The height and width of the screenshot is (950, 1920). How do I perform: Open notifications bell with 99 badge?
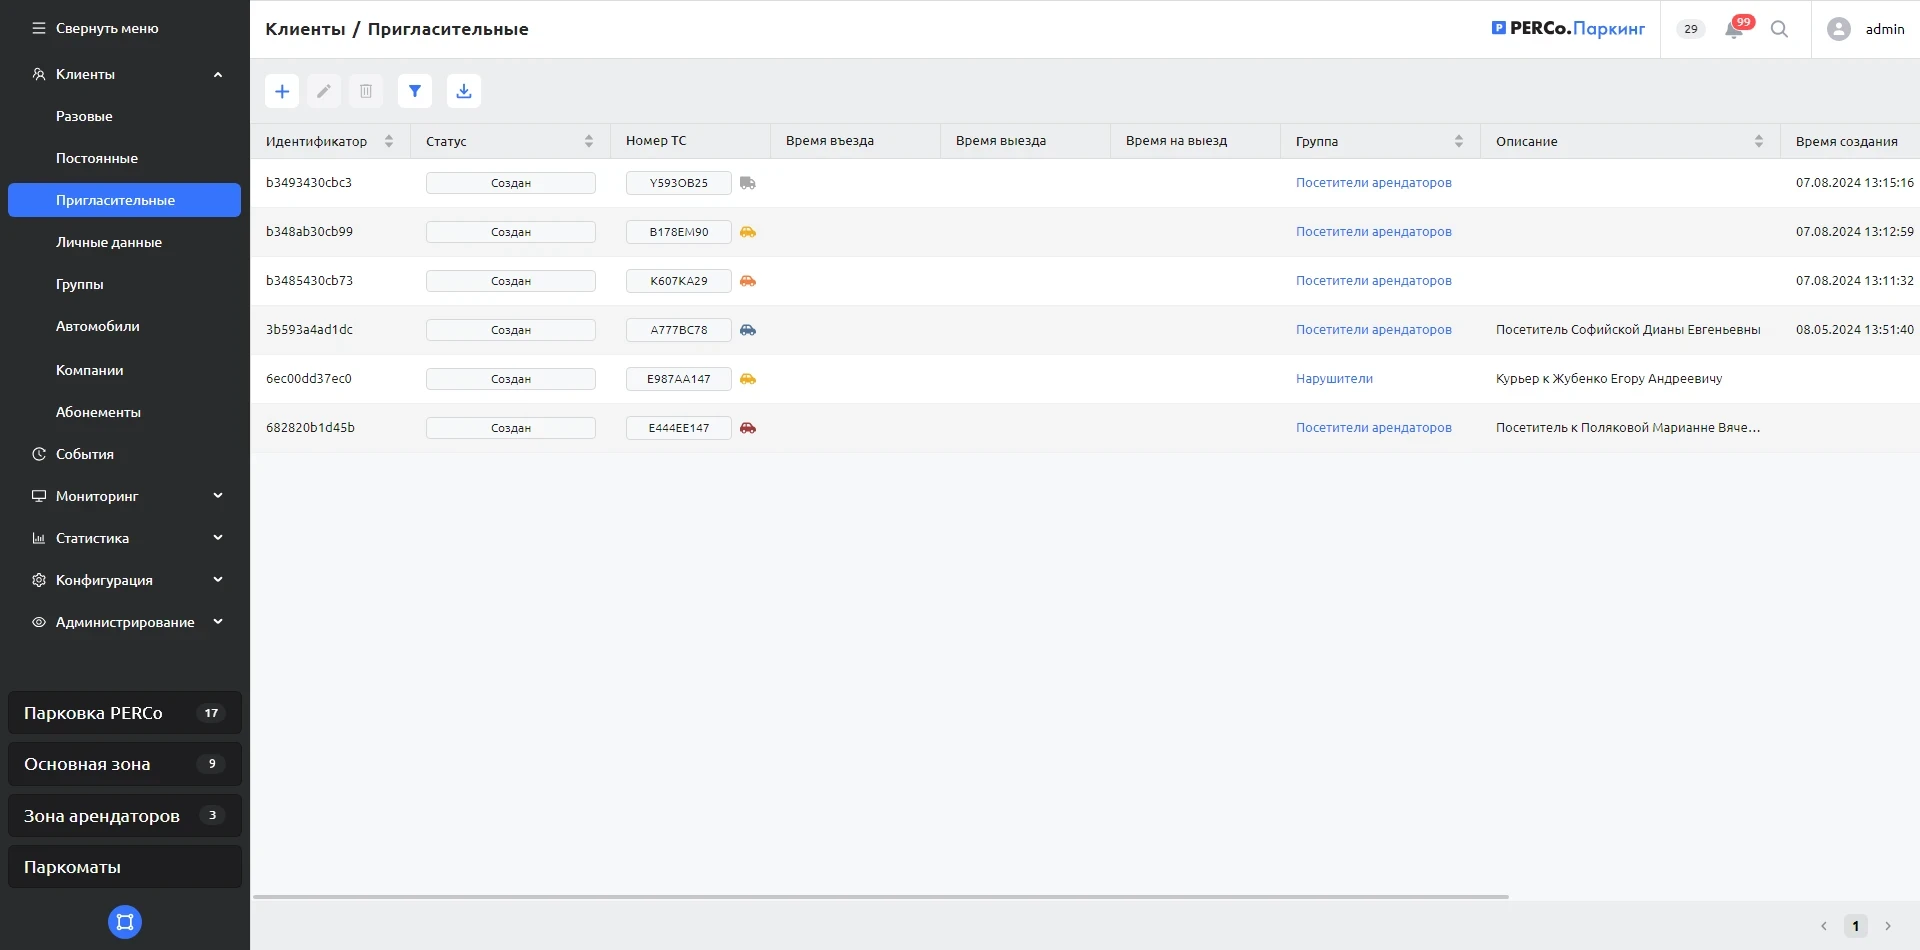[x=1735, y=29]
